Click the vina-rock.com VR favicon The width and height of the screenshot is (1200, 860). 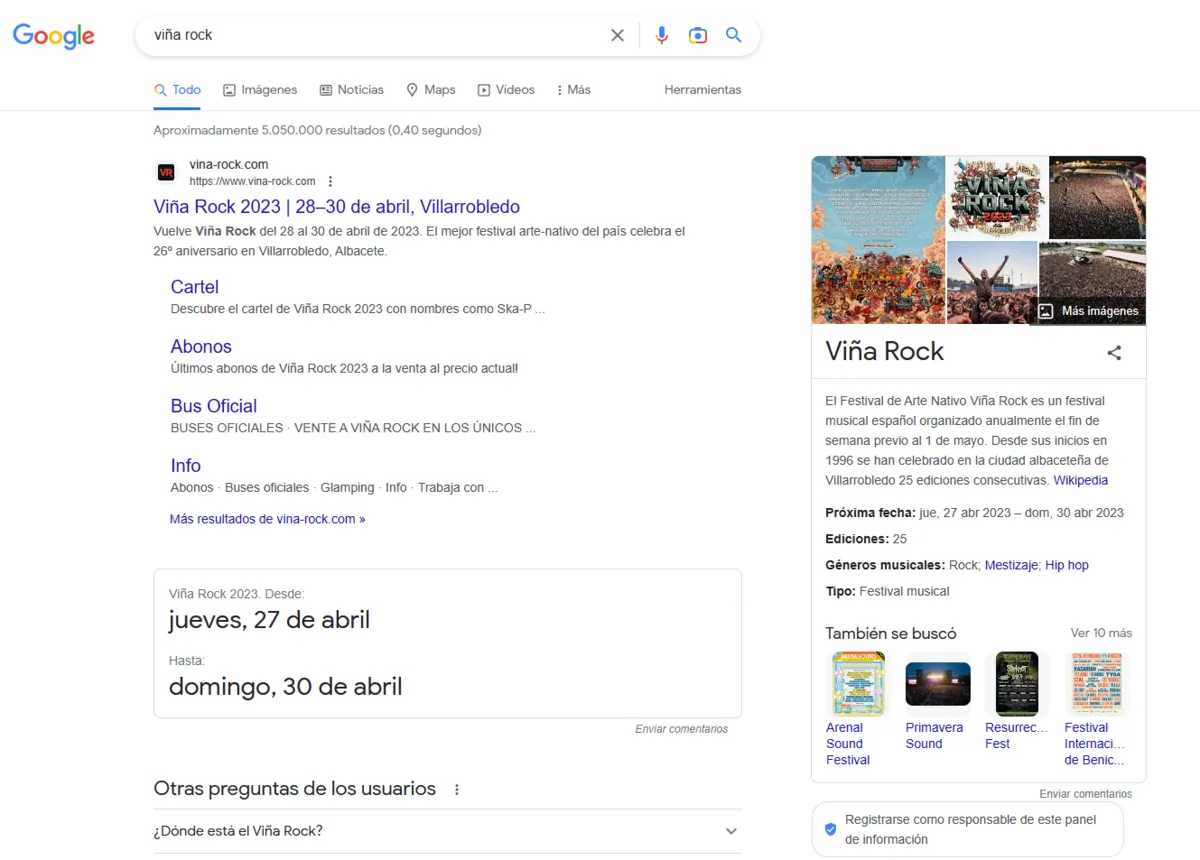coord(167,173)
